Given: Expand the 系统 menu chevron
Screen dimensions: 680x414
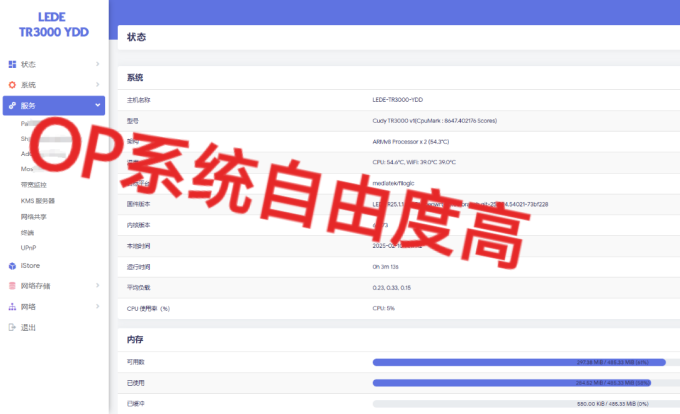Looking at the screenshot, I should [x=98, y=85].
